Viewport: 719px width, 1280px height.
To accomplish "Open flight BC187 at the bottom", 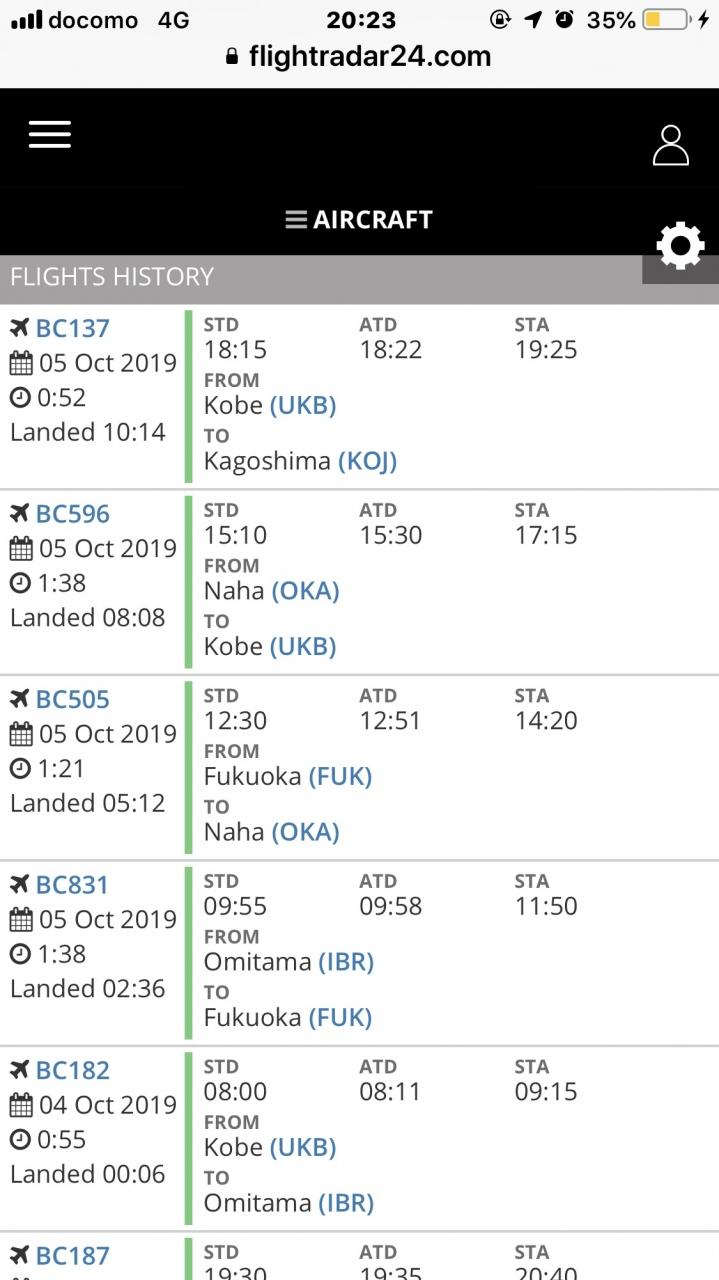I will (x=72, y=1255).
